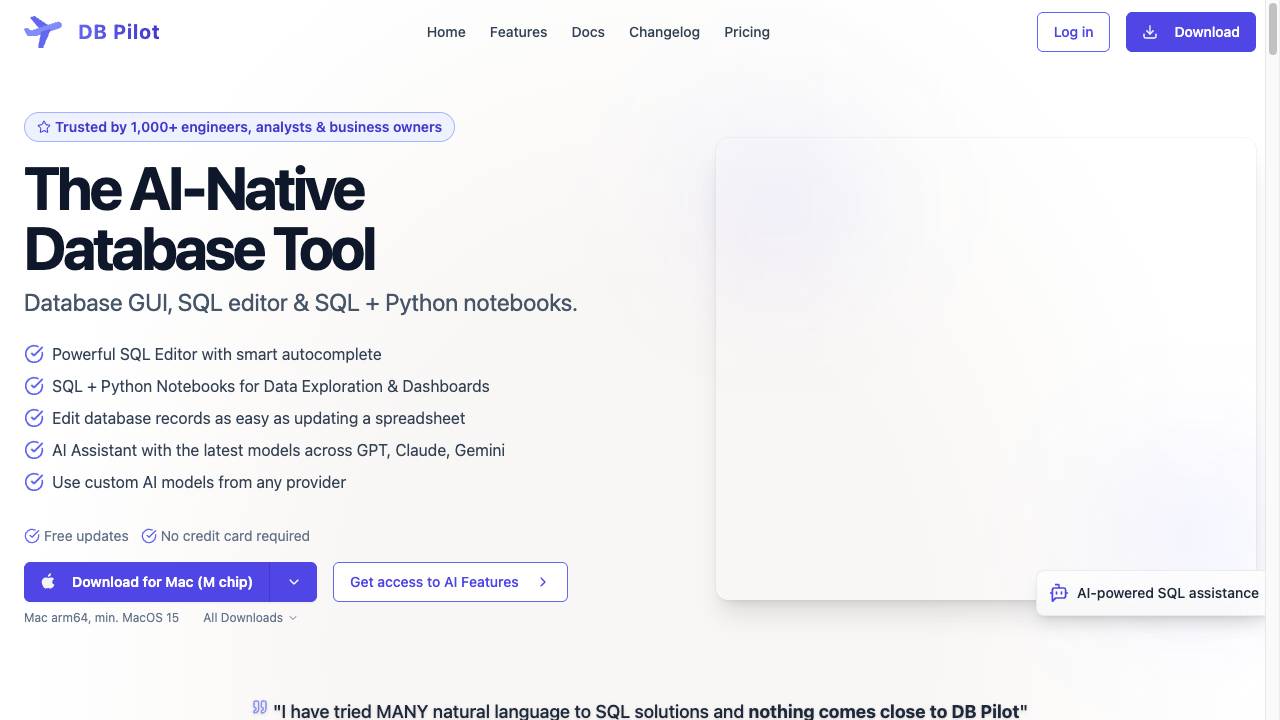Click the Apple logo icon in download button
This screenshot has width=1280, height=720.
(48, 582)
